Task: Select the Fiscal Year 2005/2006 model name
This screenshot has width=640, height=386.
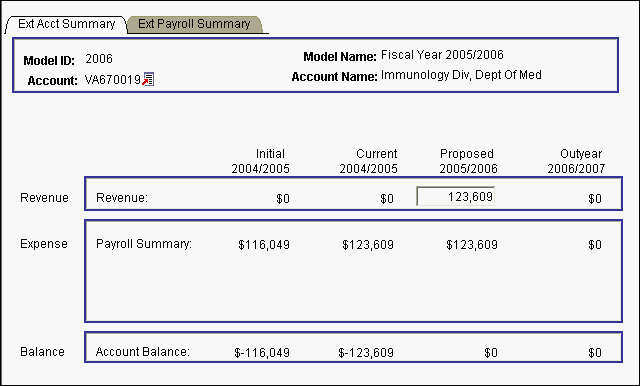Action: tap(442, 55)
